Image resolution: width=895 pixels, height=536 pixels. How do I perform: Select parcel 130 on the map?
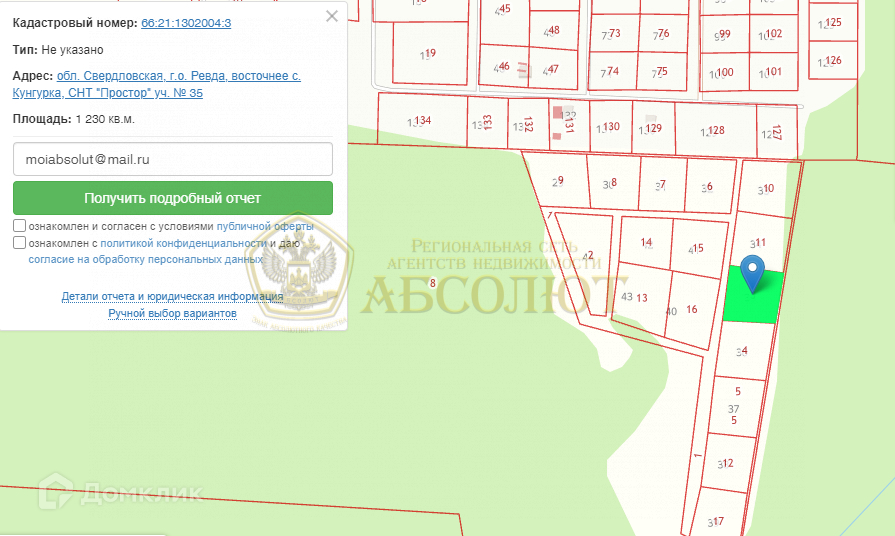tap(610, 127)
